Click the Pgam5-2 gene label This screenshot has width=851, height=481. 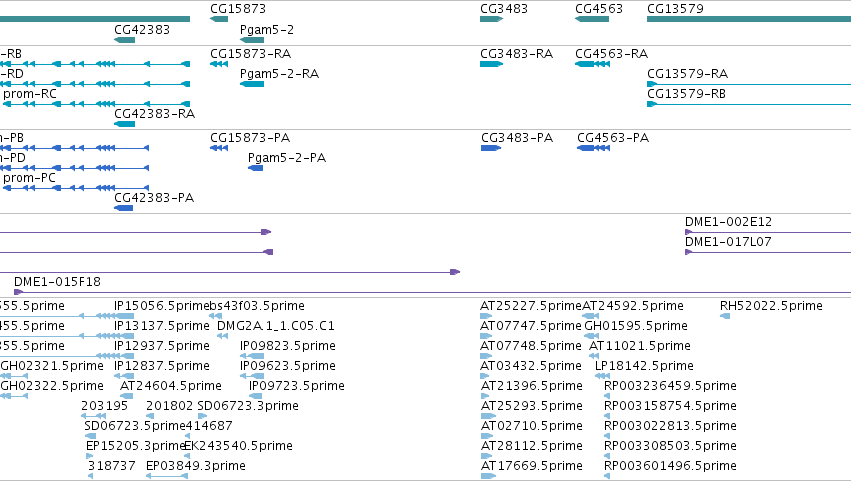pos(266,30)
